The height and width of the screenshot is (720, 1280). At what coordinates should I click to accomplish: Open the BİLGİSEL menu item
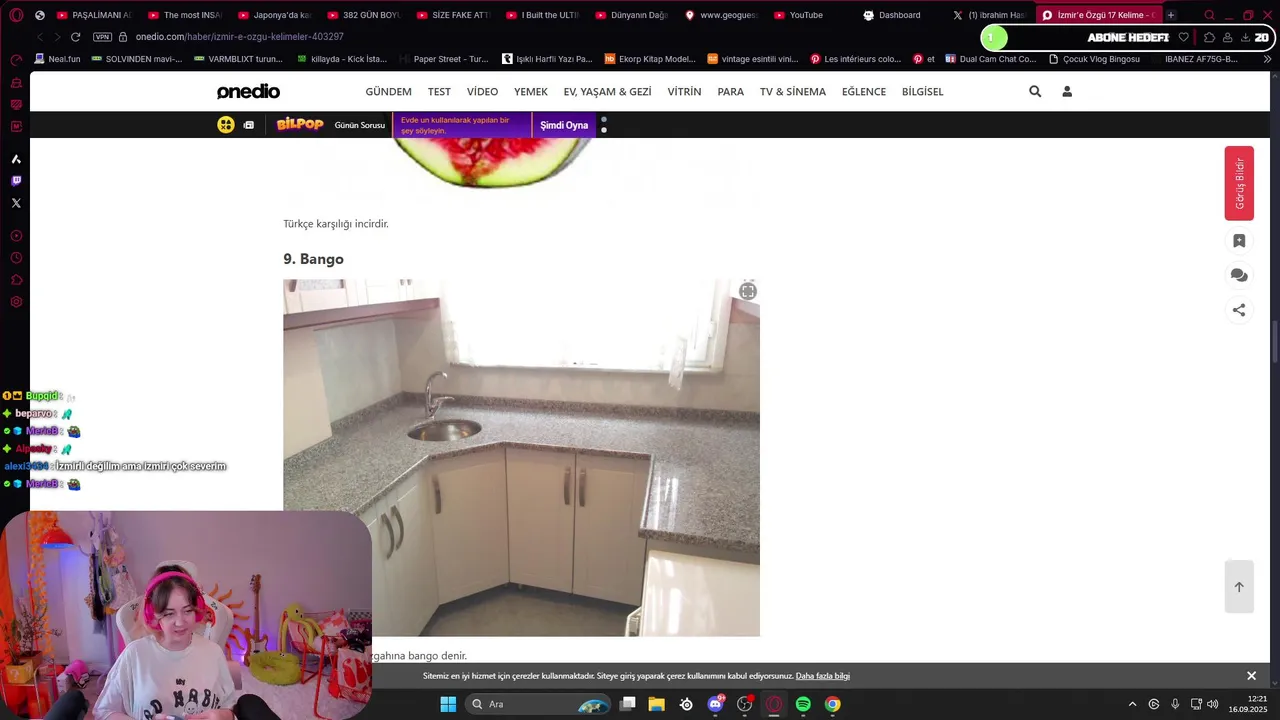(922, 91)
